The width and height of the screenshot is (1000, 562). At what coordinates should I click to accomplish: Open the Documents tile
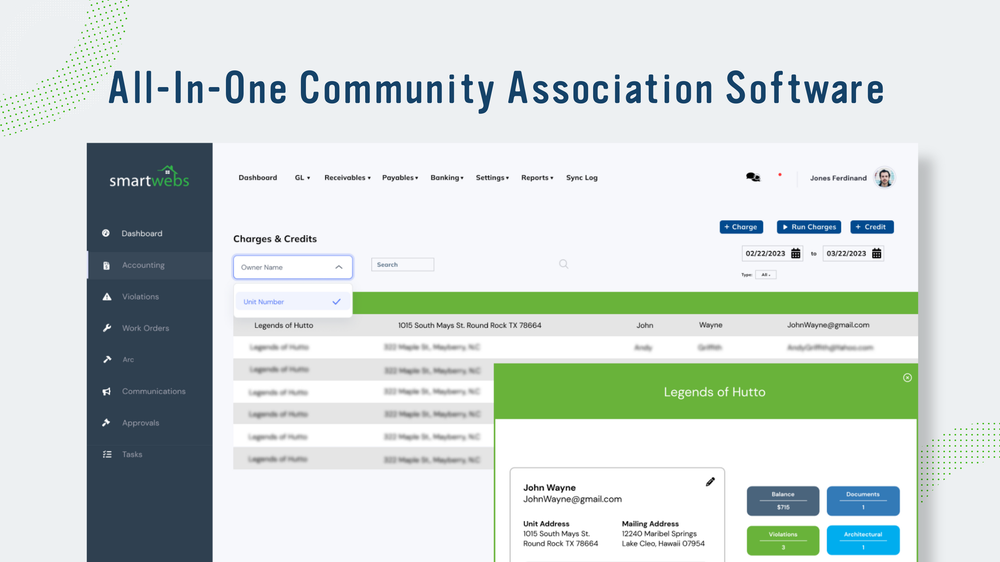863,501
